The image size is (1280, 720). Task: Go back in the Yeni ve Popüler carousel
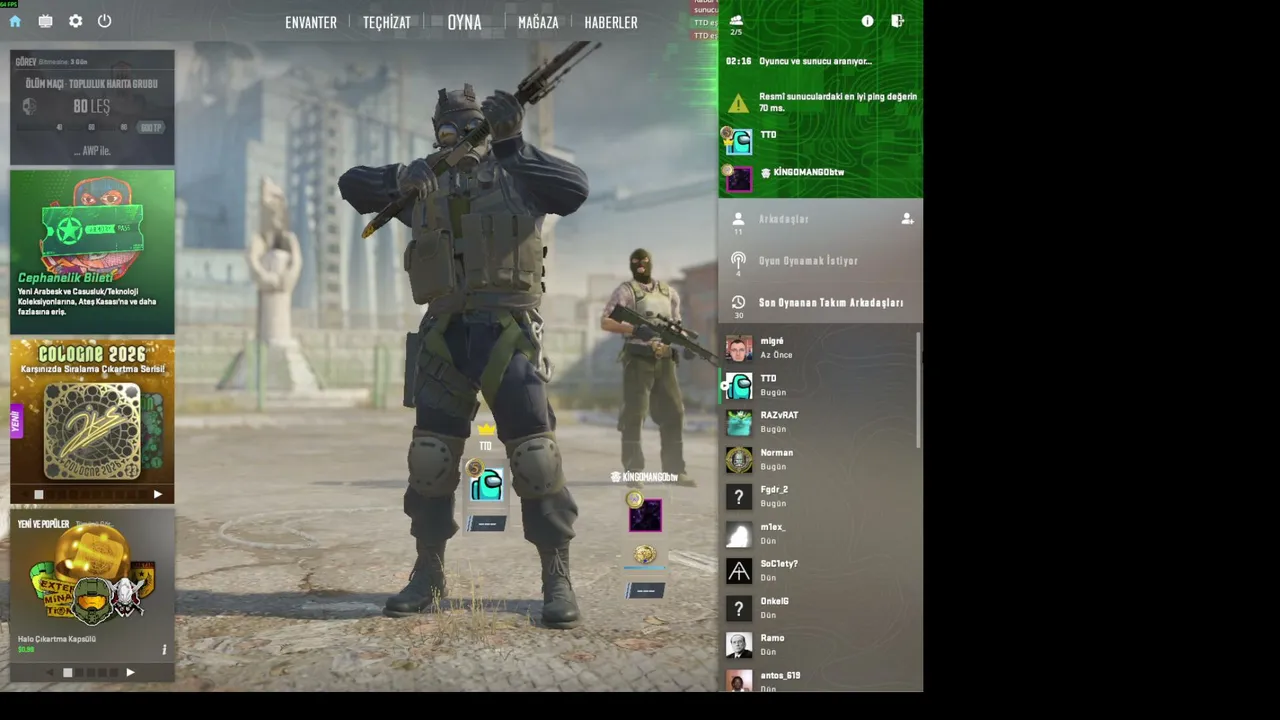tap(50, 673)
